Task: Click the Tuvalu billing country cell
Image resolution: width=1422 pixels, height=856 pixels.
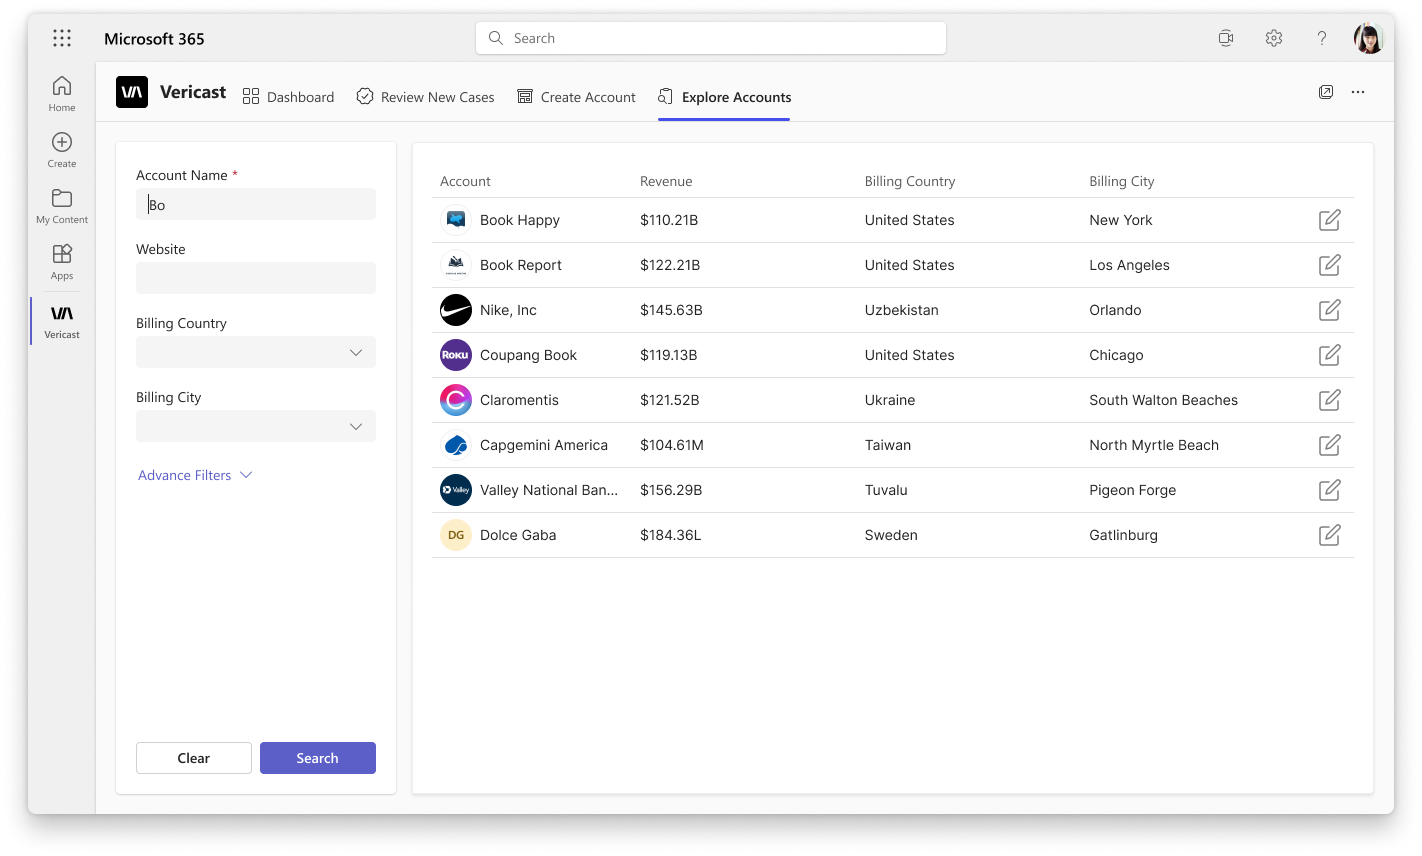Action: click(886, 490)
